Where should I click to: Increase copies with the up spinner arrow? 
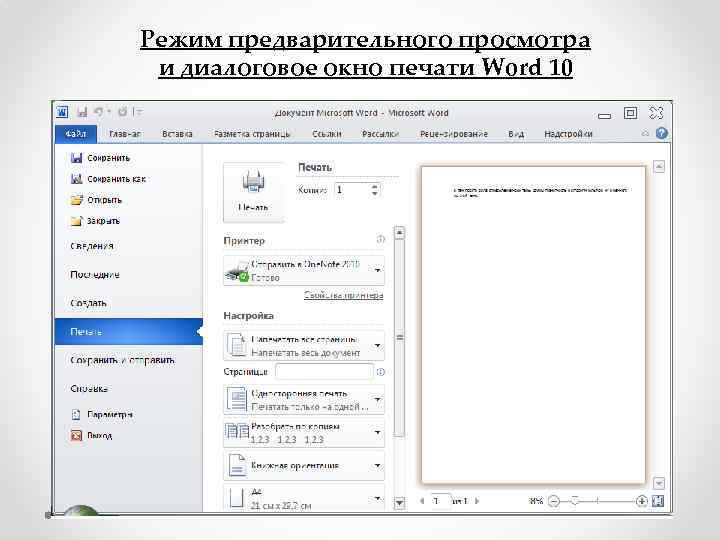375,186
